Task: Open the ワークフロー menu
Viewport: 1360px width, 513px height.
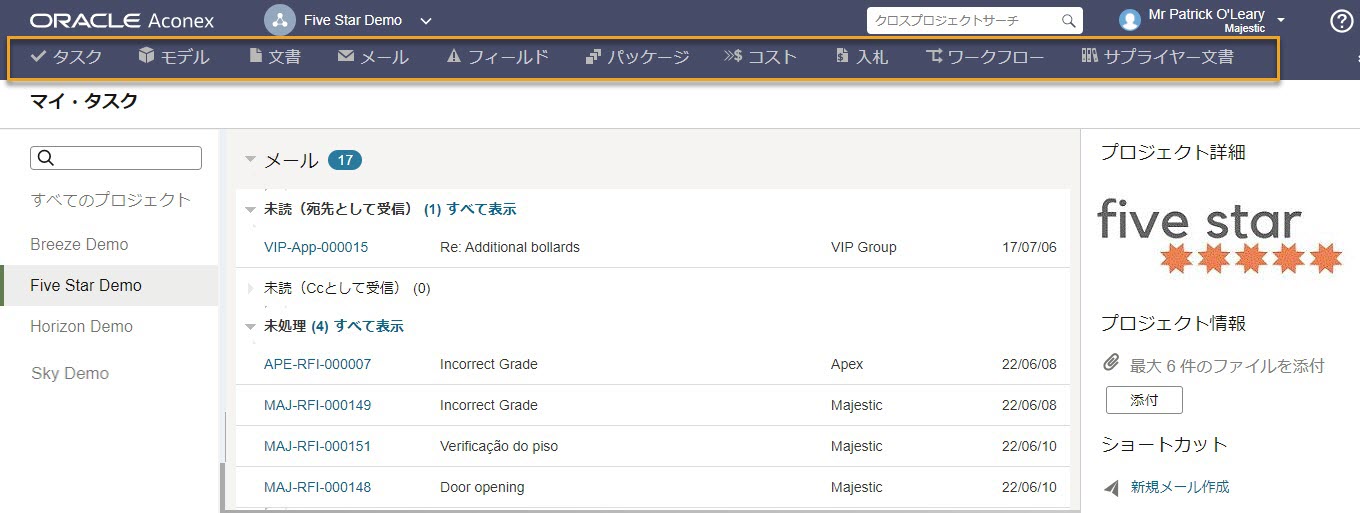Action: coord(985,57)
